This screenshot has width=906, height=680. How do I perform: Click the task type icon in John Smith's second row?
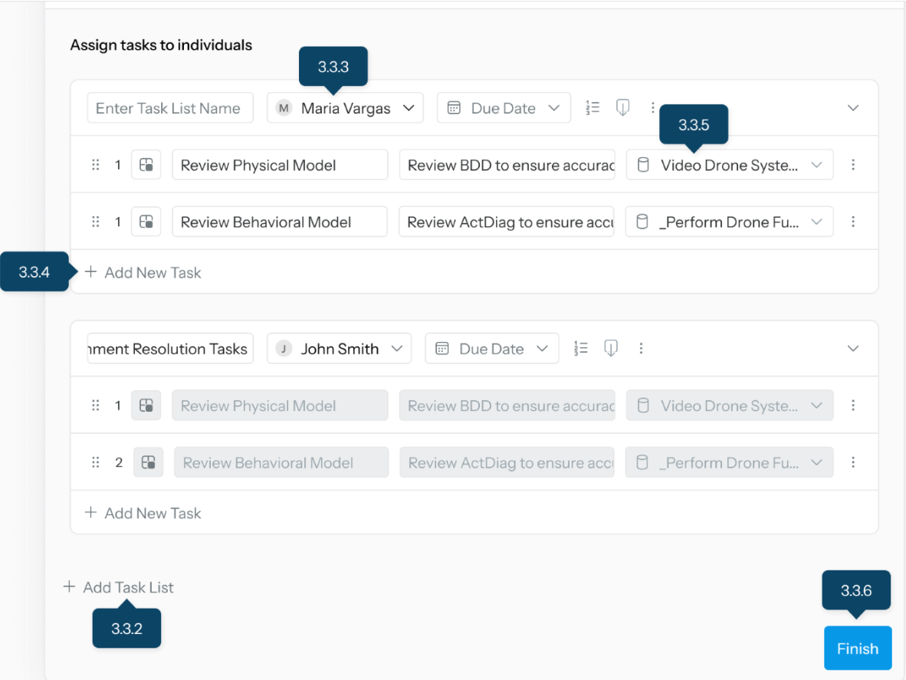pos(148,462)
